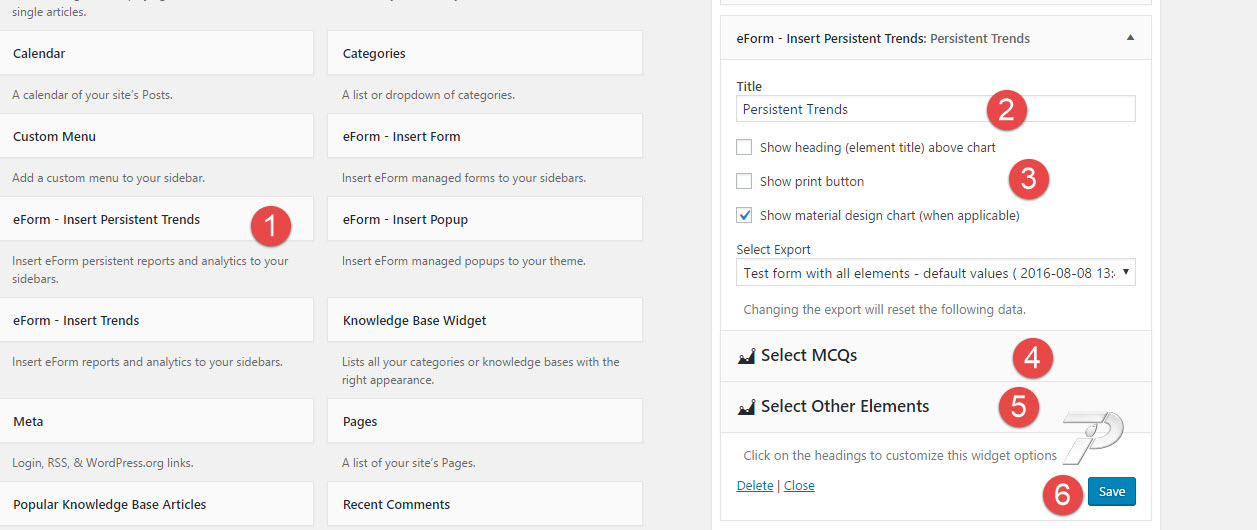Click the red number 6 marker
The width and height of the screenshot is (1257, 530).
pos(1063,494)
